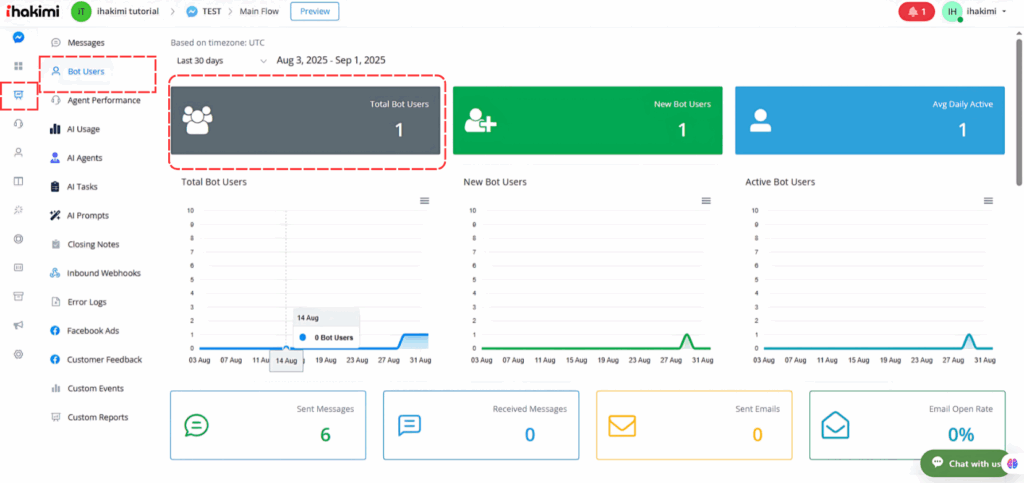Go to AI Usage menu item
Viewport: 1024px width, 483px height.
point(83,129)
